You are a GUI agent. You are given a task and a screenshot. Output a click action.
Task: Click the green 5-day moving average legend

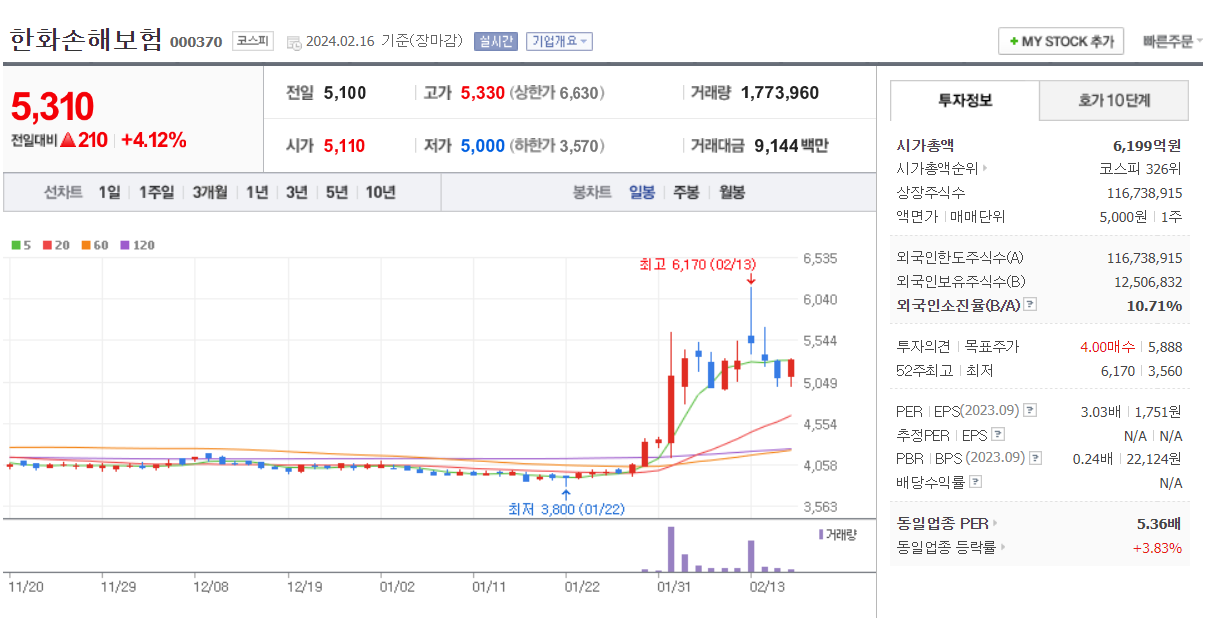click(x=21, y=245)
